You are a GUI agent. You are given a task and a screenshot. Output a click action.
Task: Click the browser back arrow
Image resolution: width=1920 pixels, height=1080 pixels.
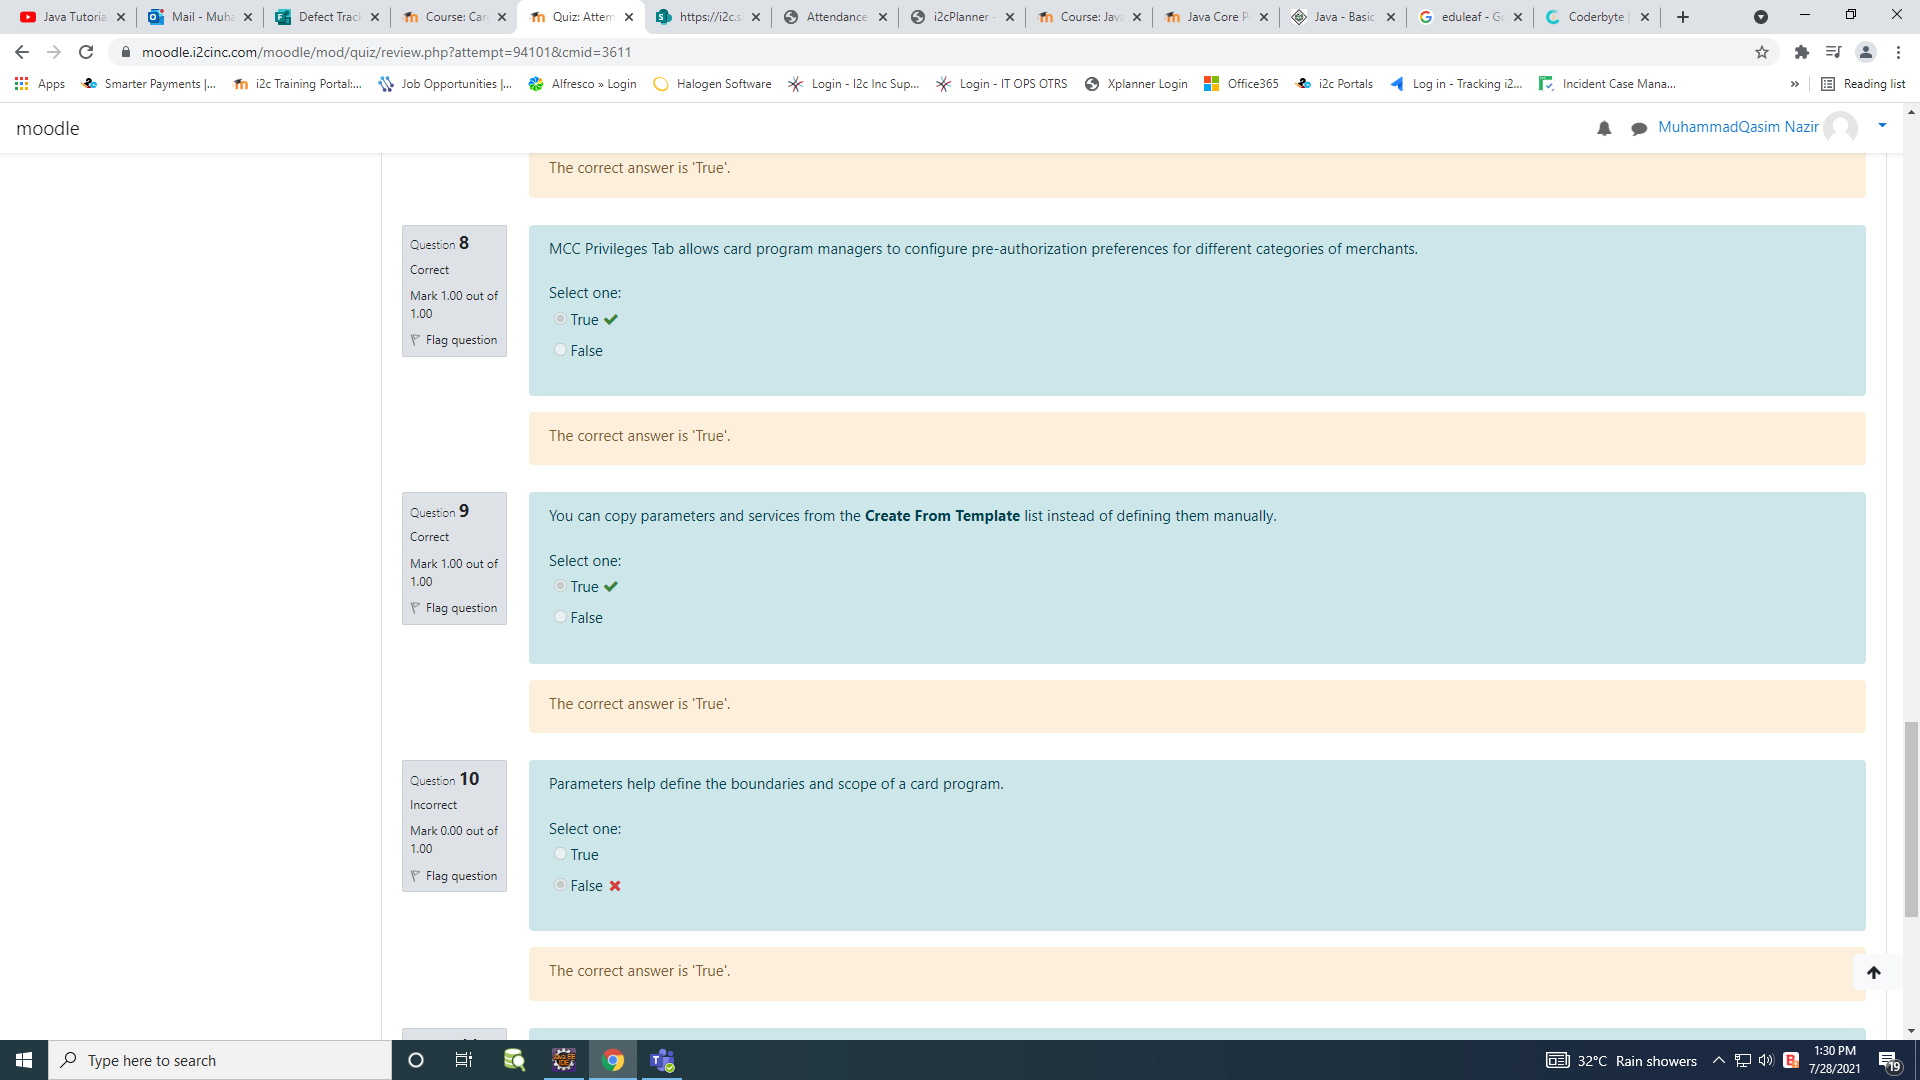22,52
